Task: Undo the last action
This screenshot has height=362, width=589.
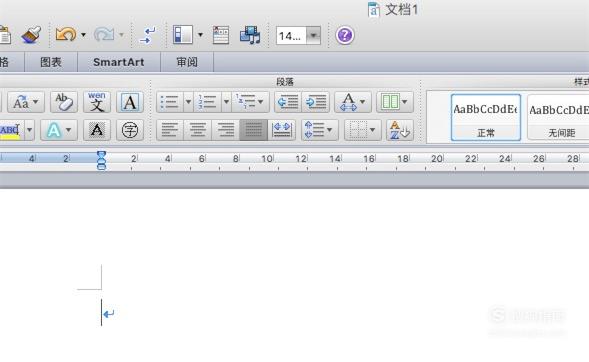Action: click(65, 35)
